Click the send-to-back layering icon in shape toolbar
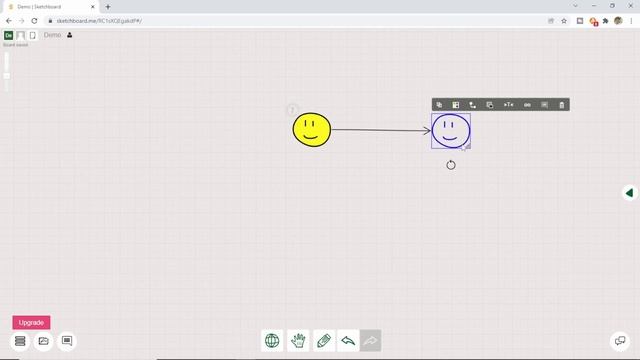This screenshot has height=360, width=640. [490, 105]
